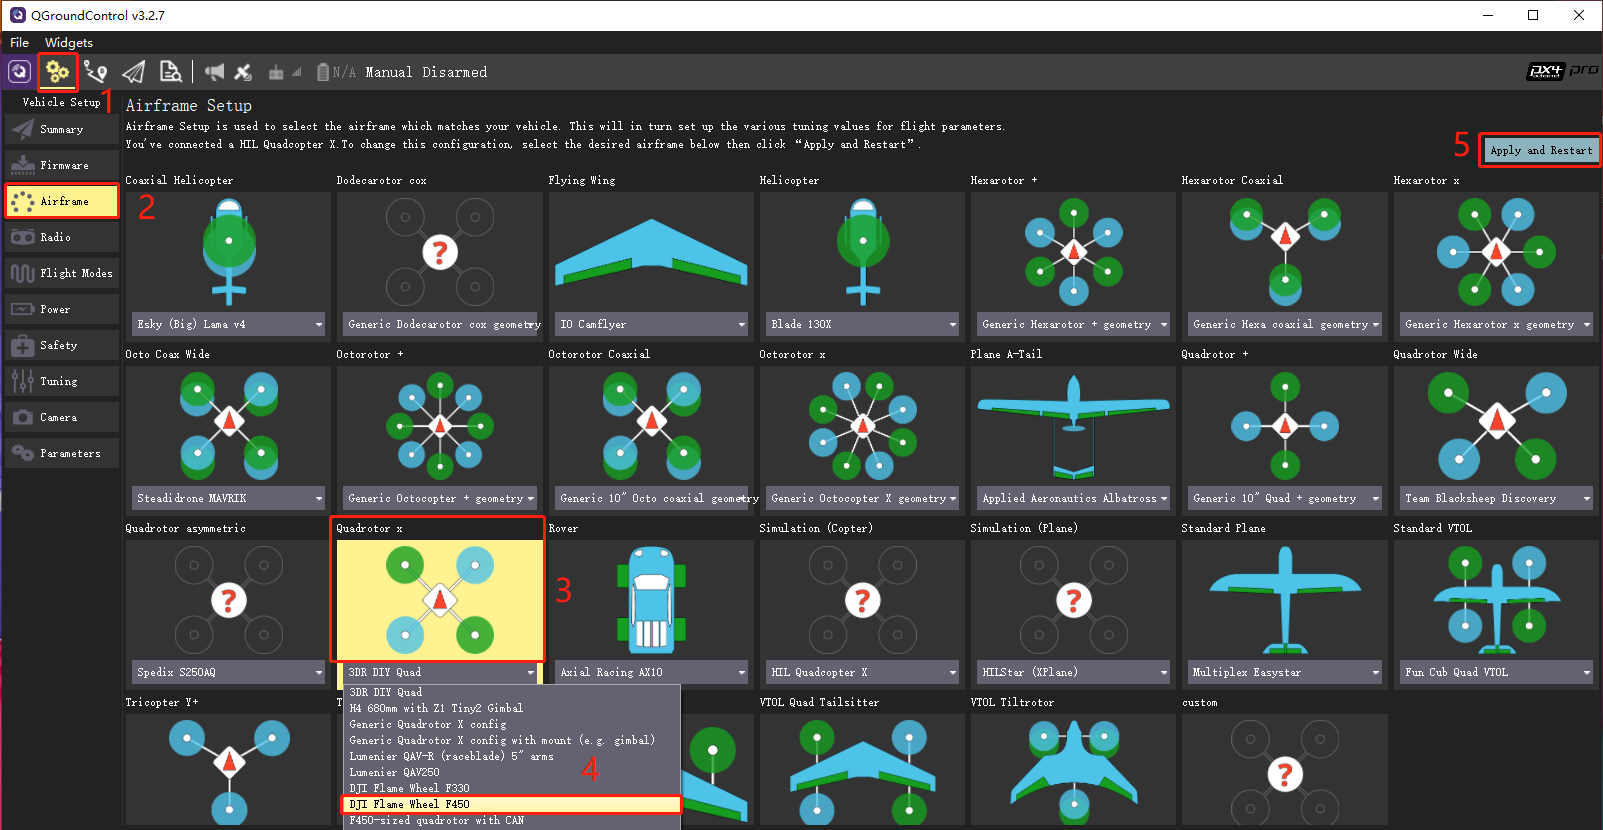1603x830 pixels.
Task: Open the QGroundControl application settings icon
Action: point(19,72)
